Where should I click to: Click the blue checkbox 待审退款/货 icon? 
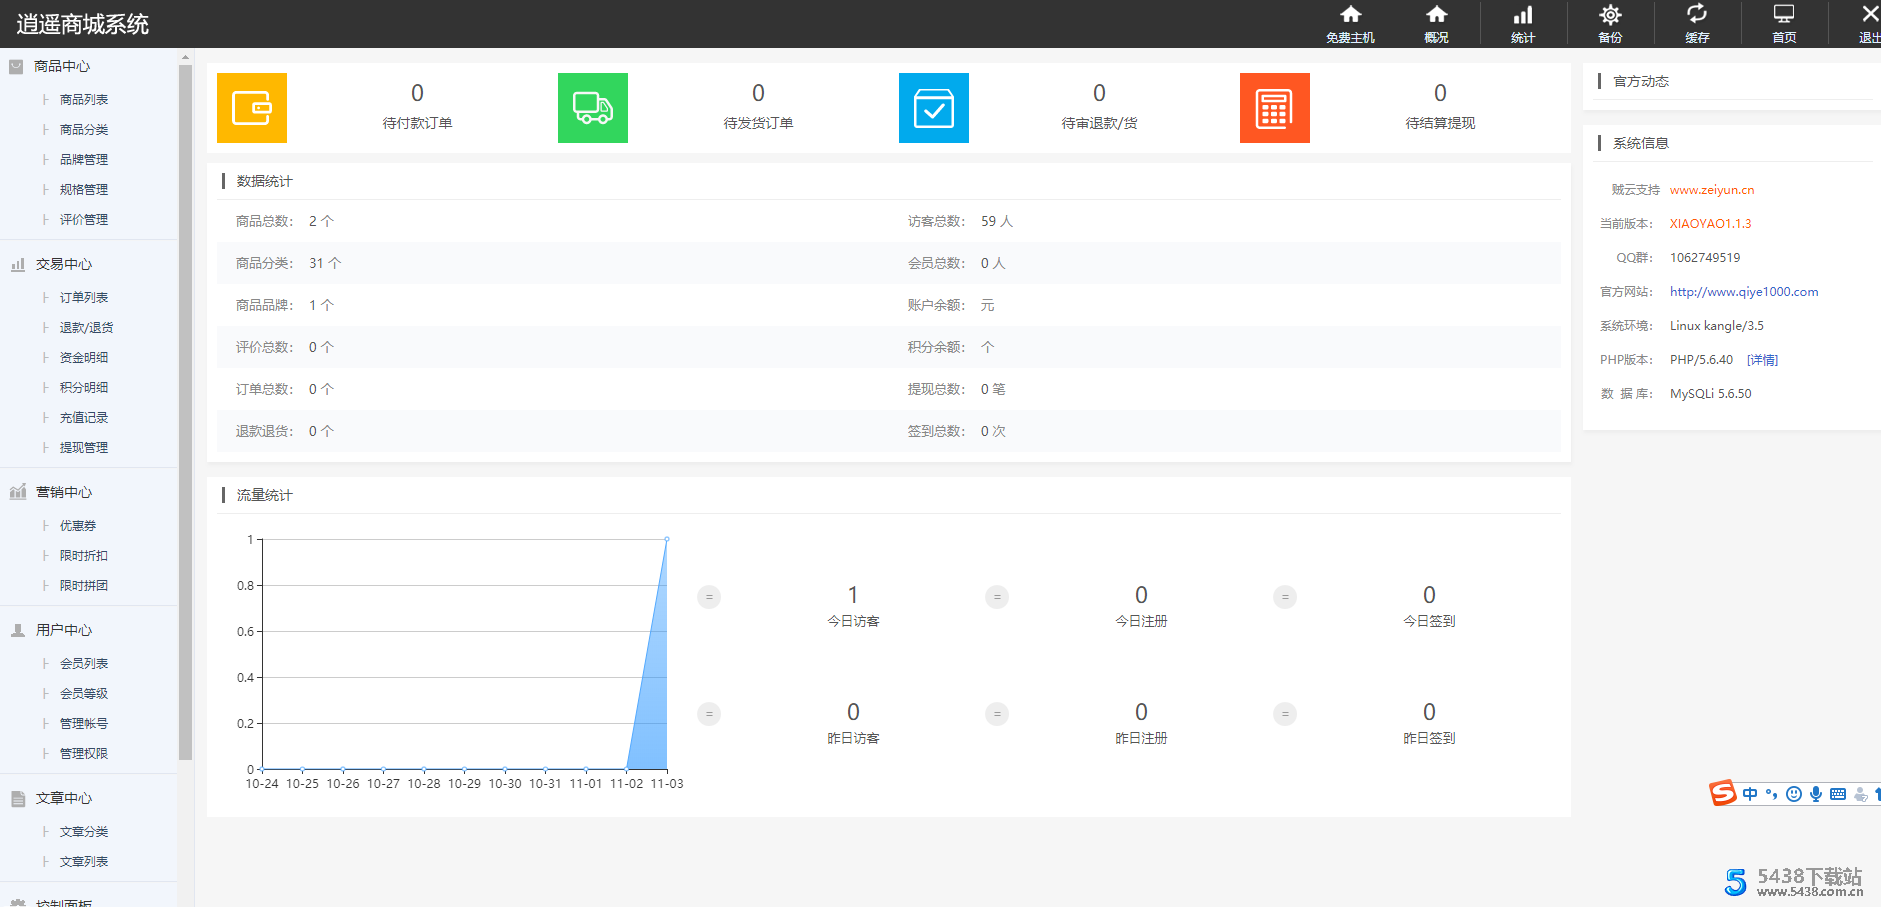coord(934,108)
